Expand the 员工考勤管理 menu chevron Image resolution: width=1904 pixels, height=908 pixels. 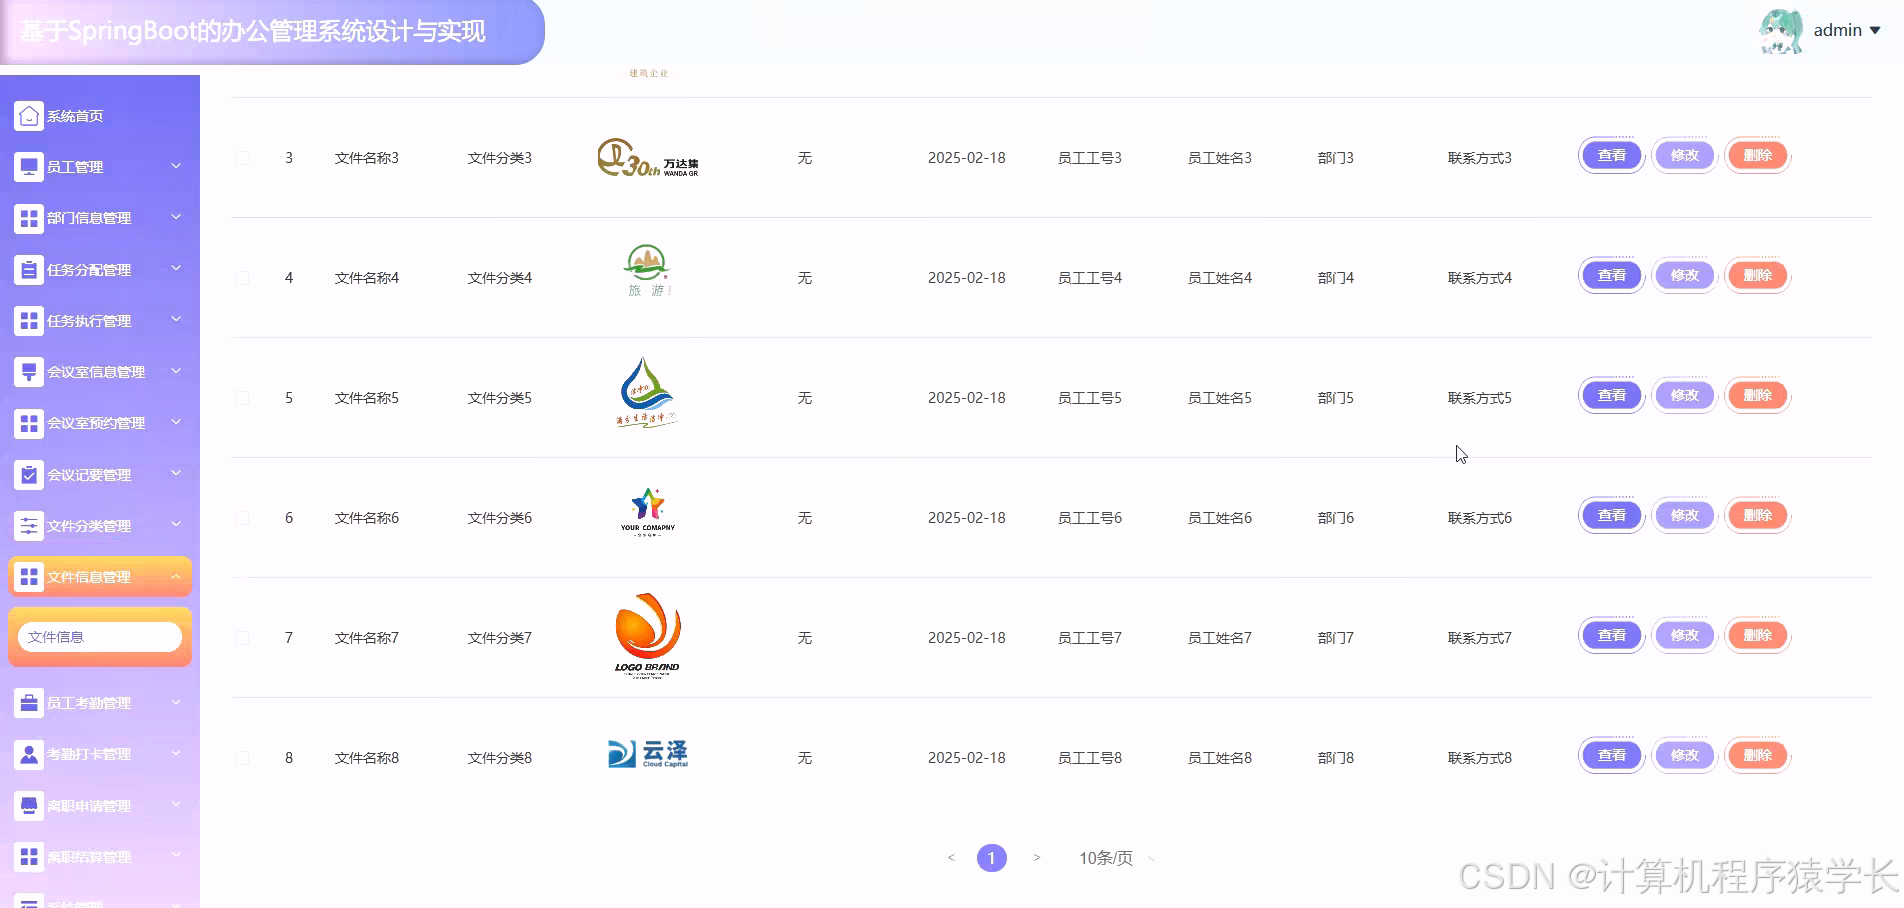[177, 703]
